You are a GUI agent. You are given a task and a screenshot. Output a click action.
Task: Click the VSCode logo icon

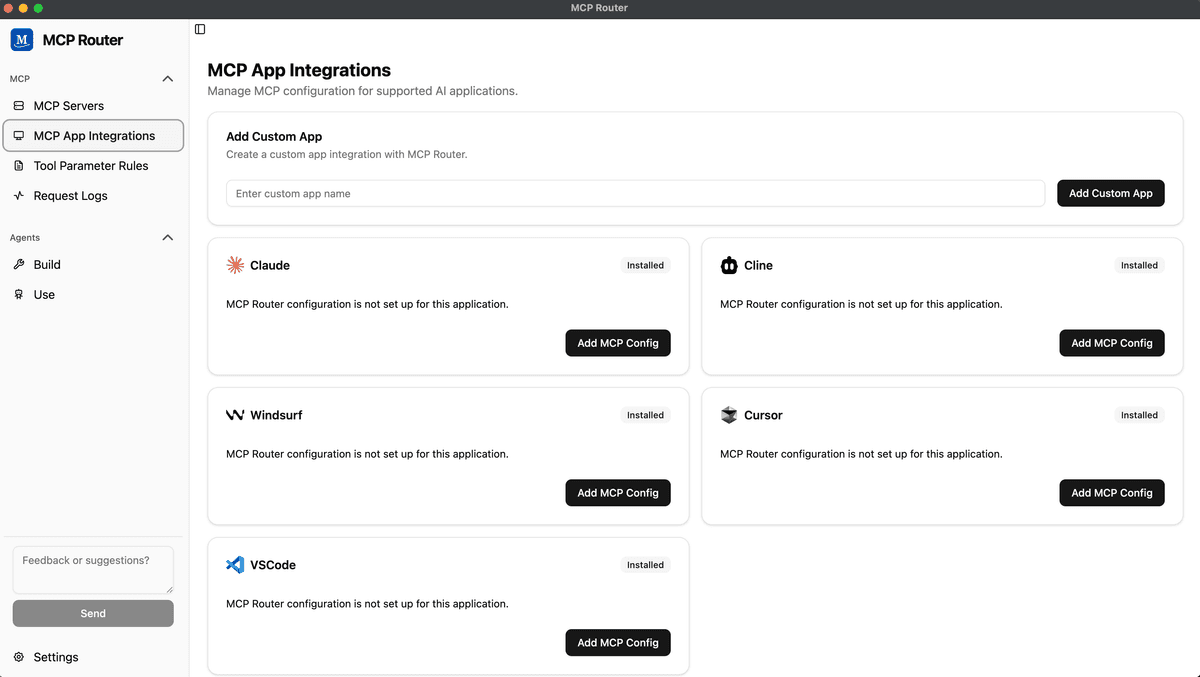[235, 565]
